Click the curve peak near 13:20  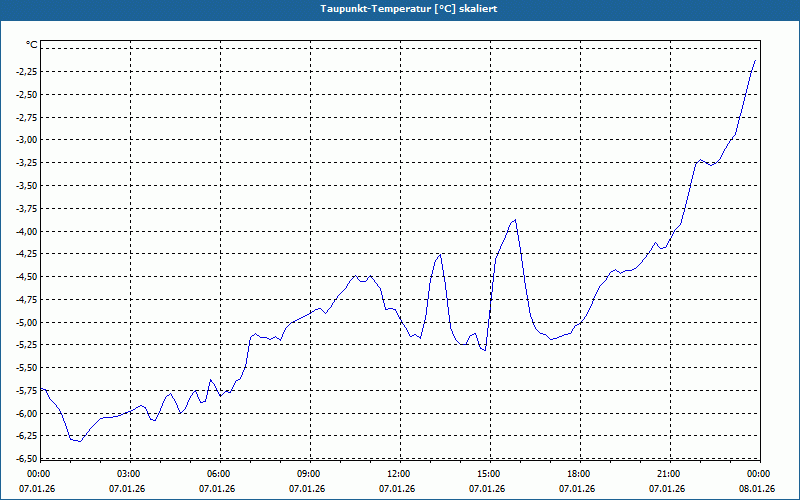(x=440, y=254)
